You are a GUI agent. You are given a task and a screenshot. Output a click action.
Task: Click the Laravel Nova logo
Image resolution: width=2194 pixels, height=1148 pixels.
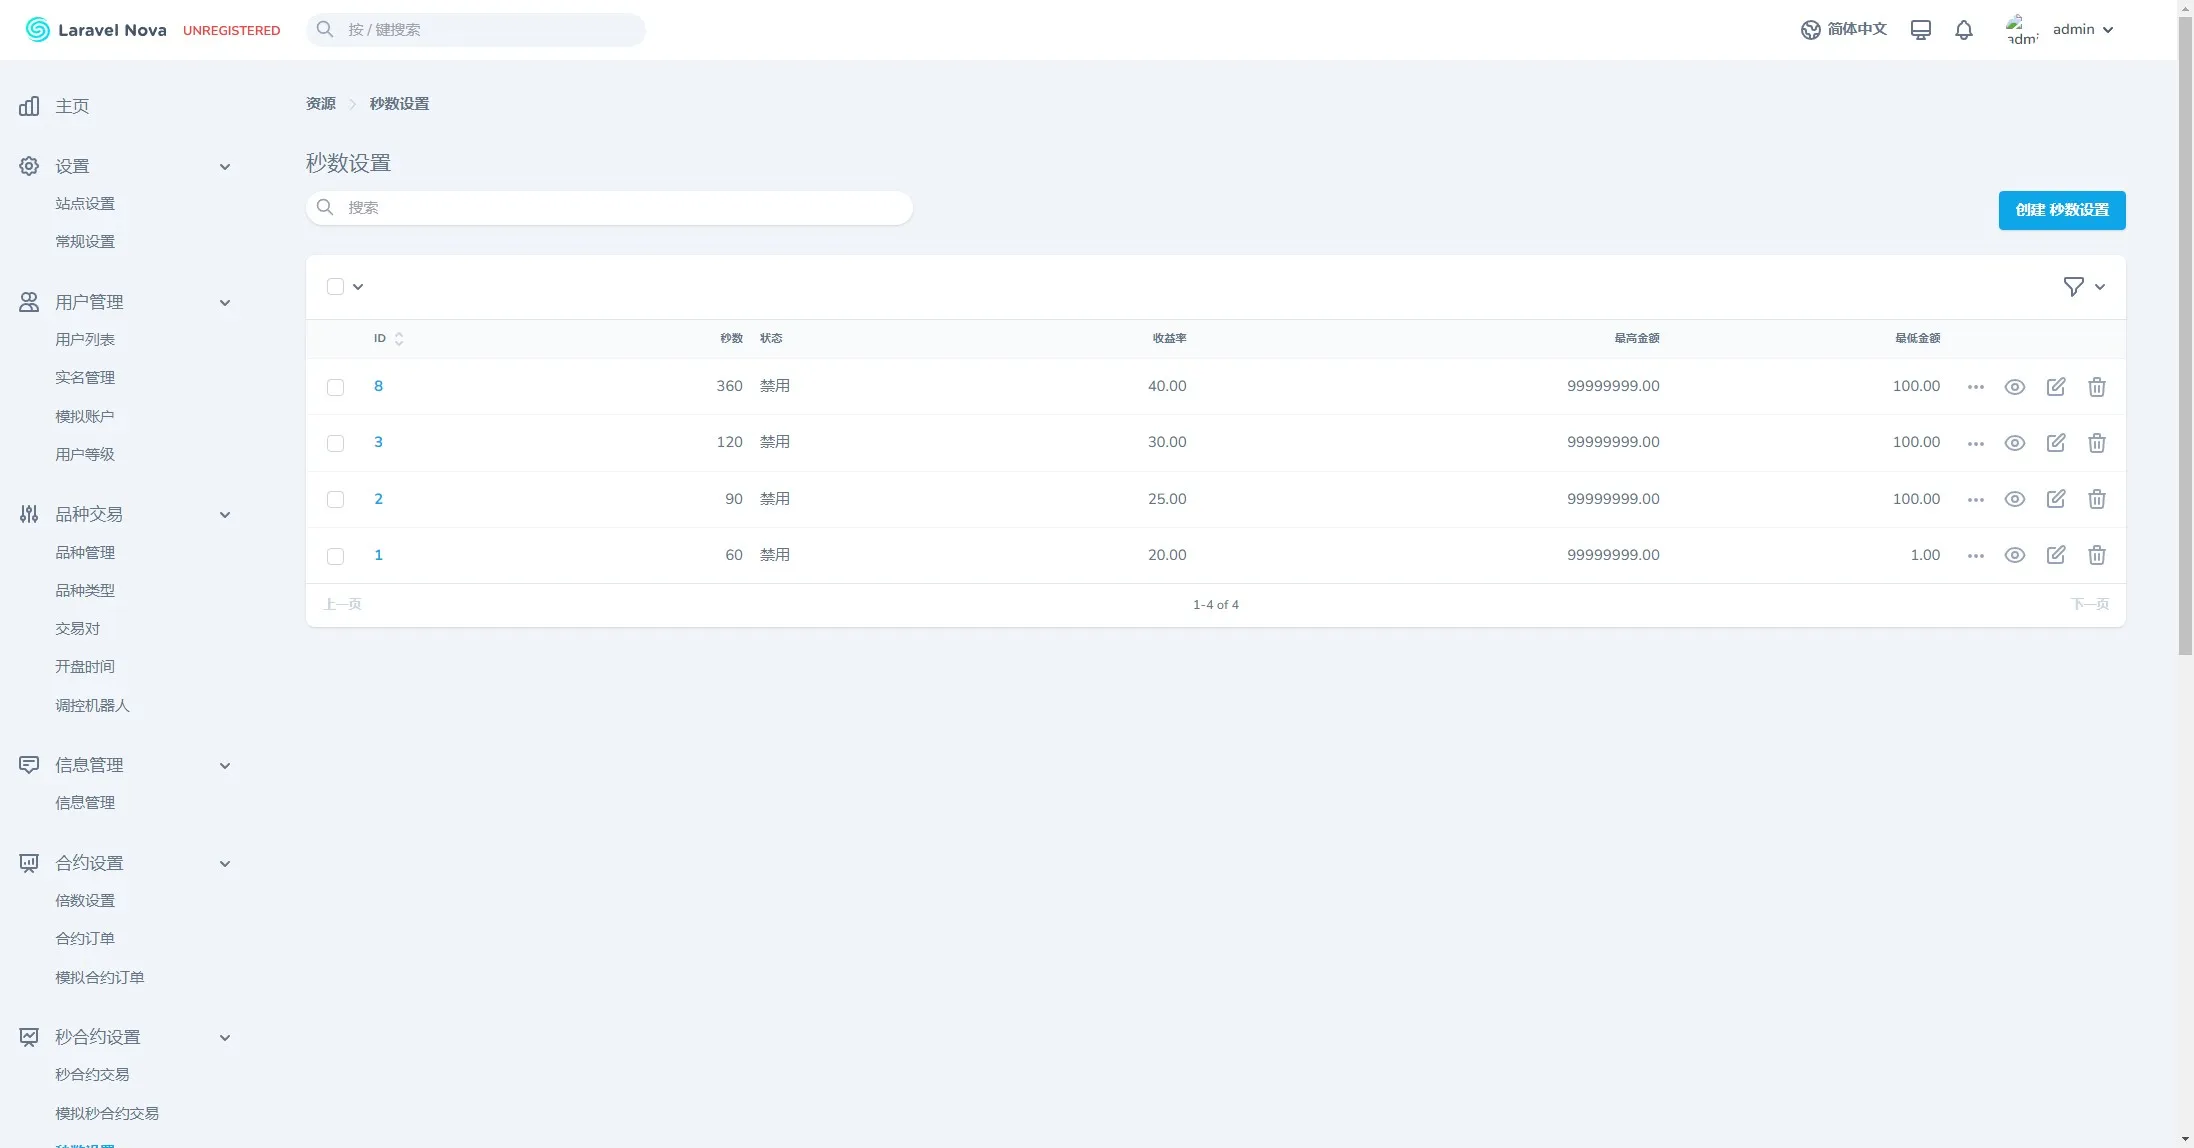tap(96, 30)
